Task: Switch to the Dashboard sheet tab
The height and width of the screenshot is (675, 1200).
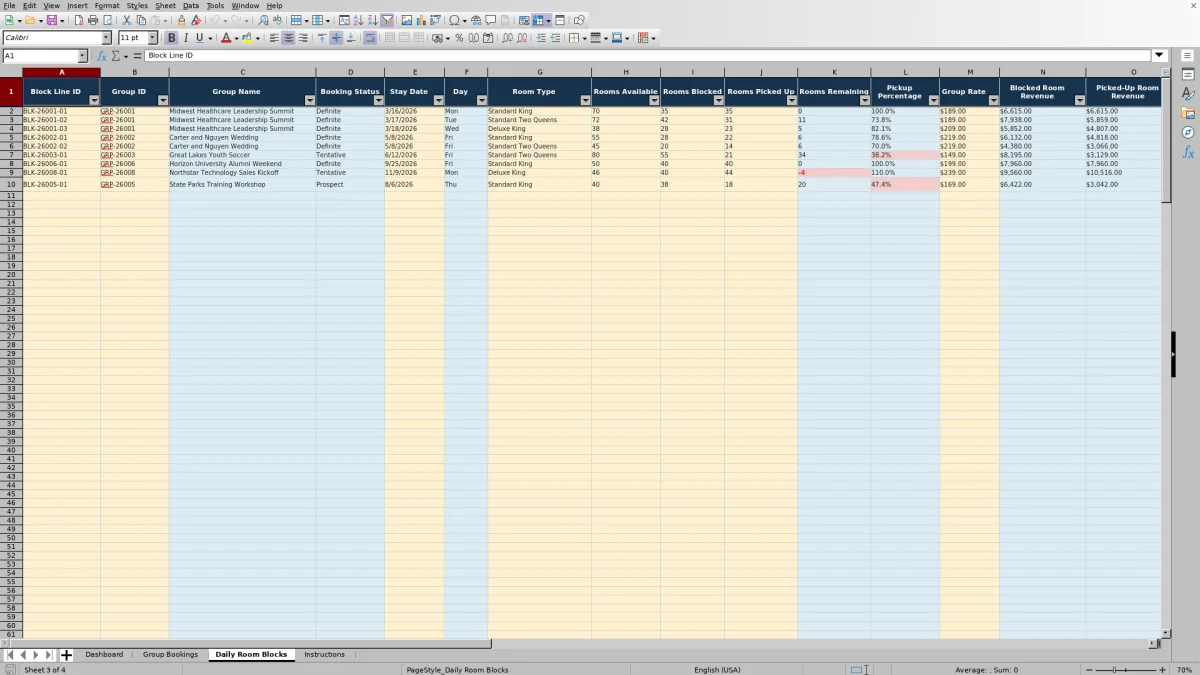Action: (104, 655)
